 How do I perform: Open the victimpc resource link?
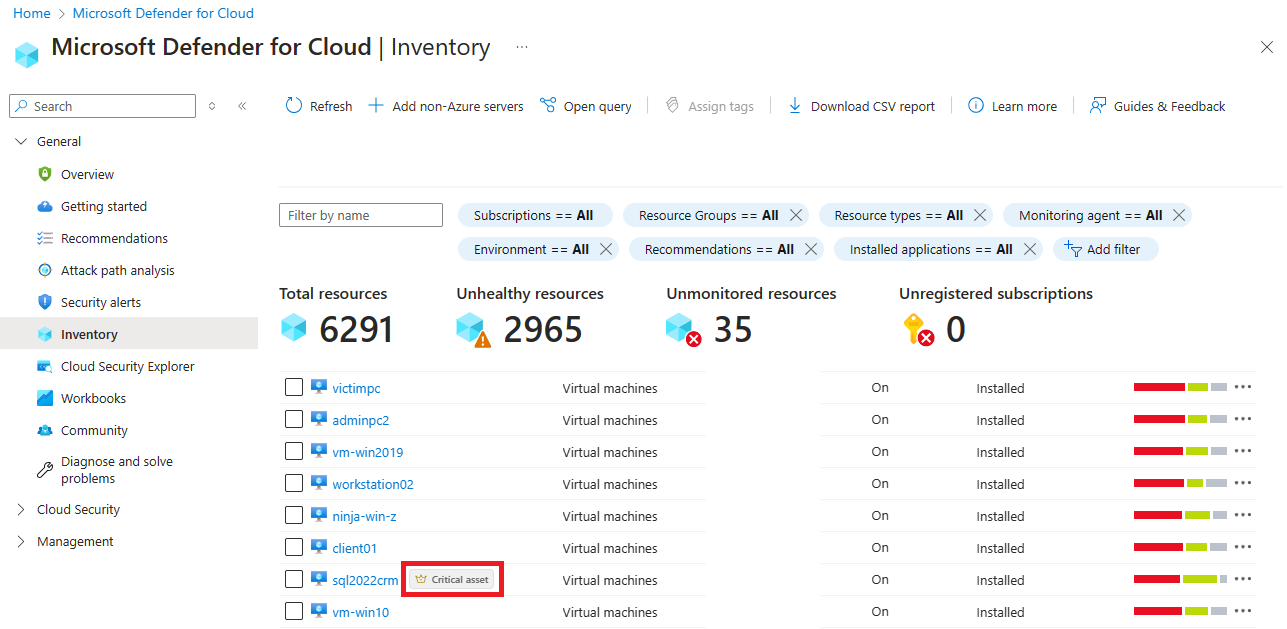[x=356, y=388]
